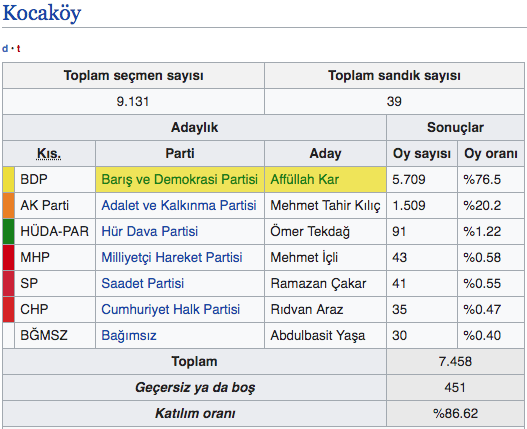The height and width of the screenshot is (429, 527).
Task: Select the 'Toplam seçmen sayısı' header
Action: click(x=133, y=76)
